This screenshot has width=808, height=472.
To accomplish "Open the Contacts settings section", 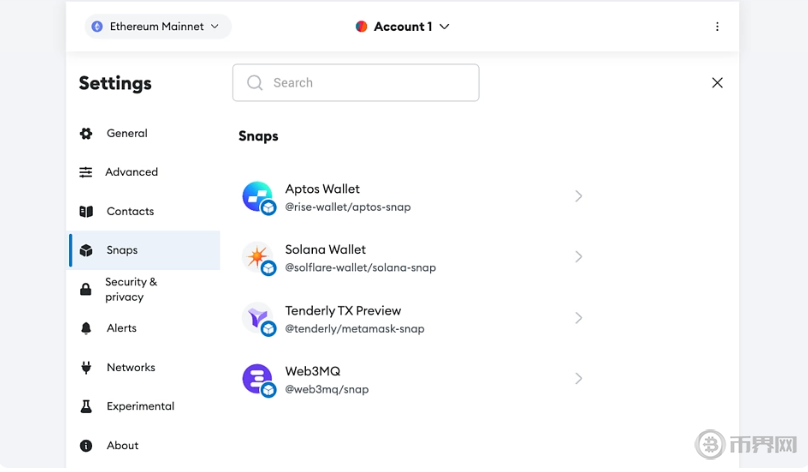I will 130,212.
